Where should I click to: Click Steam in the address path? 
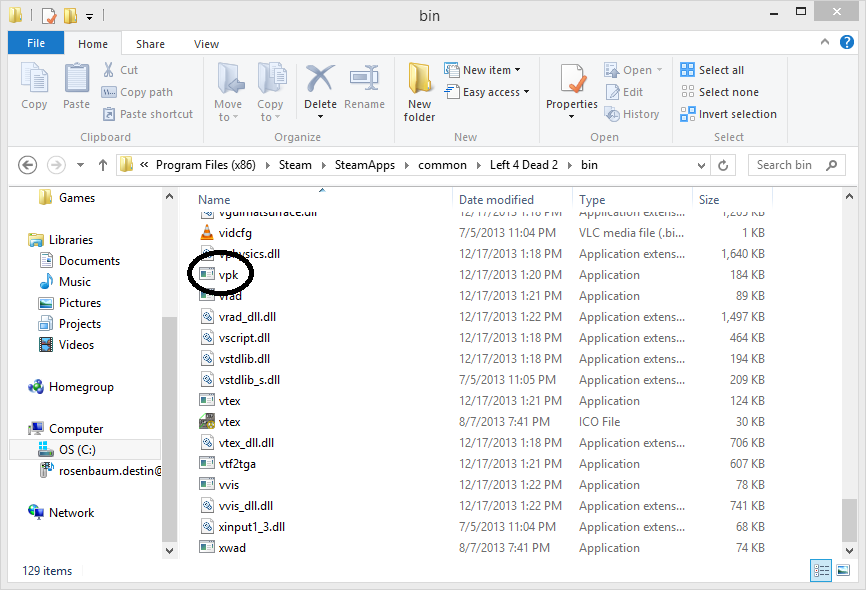pyautogui.click(x=295, y=165)
